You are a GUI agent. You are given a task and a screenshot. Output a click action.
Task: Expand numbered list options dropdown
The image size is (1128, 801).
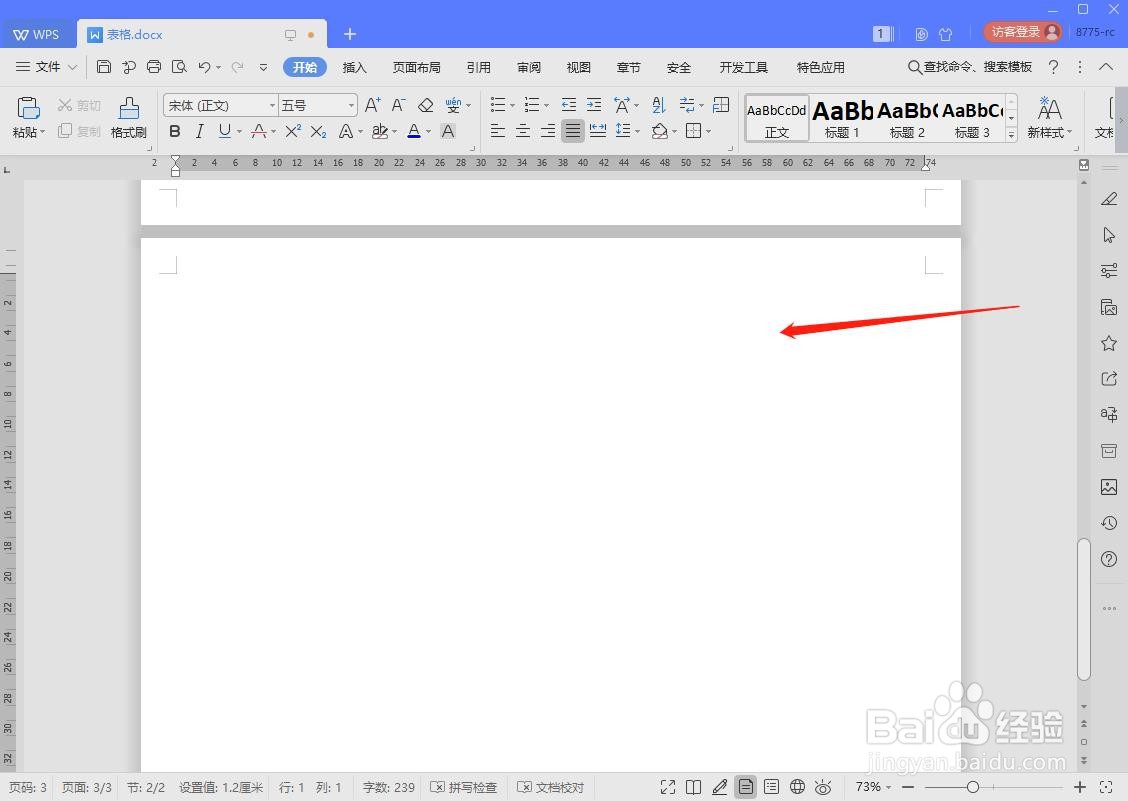(547, 106)
